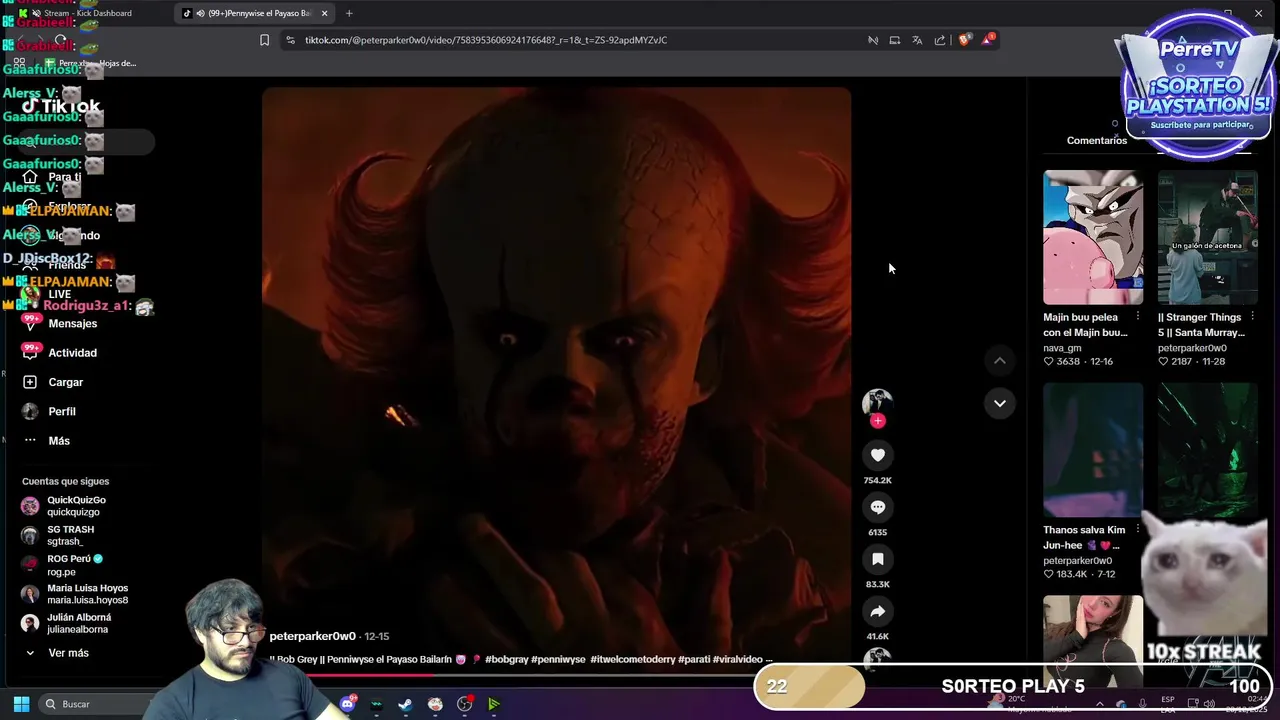Viewport: 1280px width, 720px height.
Task: Follow peterparker0w0 with the red plus badge
Action: 877,421
